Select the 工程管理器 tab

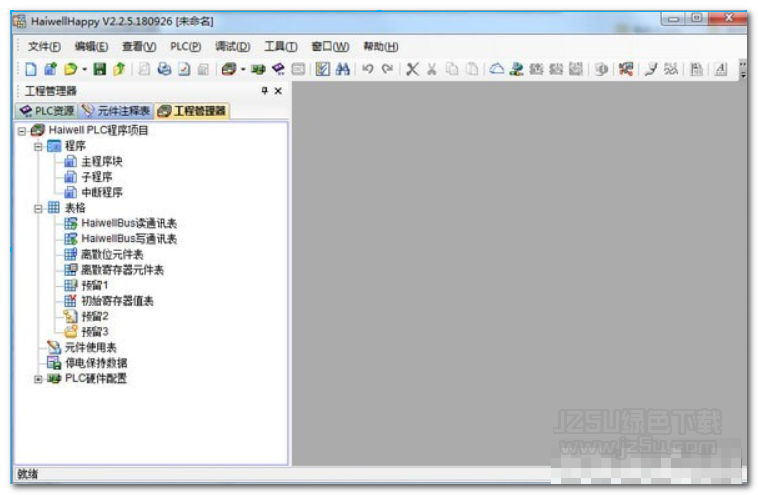click(192, 111)
